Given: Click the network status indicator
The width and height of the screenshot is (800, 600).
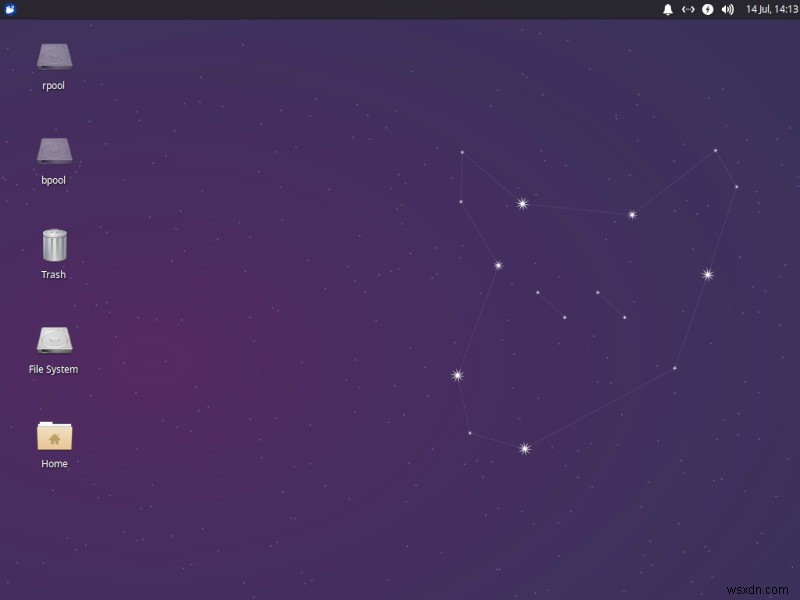Looking at the screenshot, I should 689,9.
